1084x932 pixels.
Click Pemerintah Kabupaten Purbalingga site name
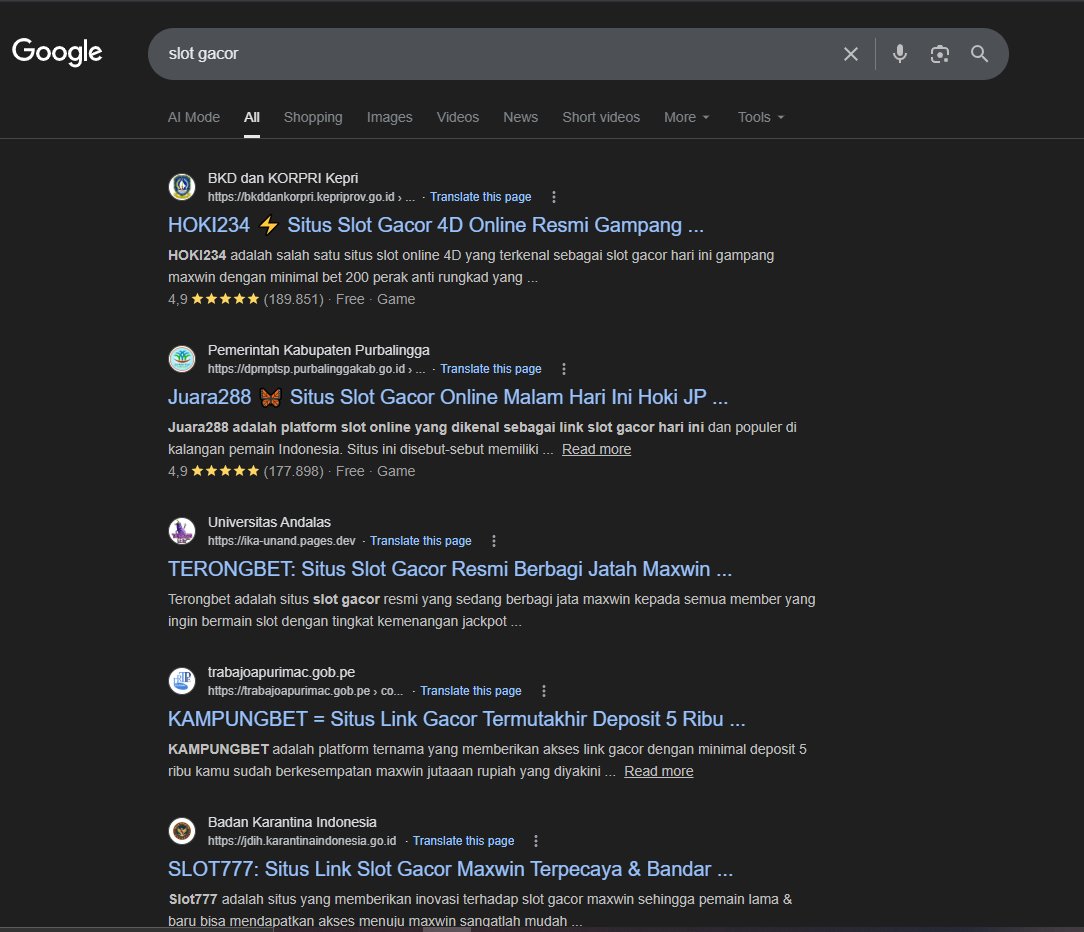point(319,351)
